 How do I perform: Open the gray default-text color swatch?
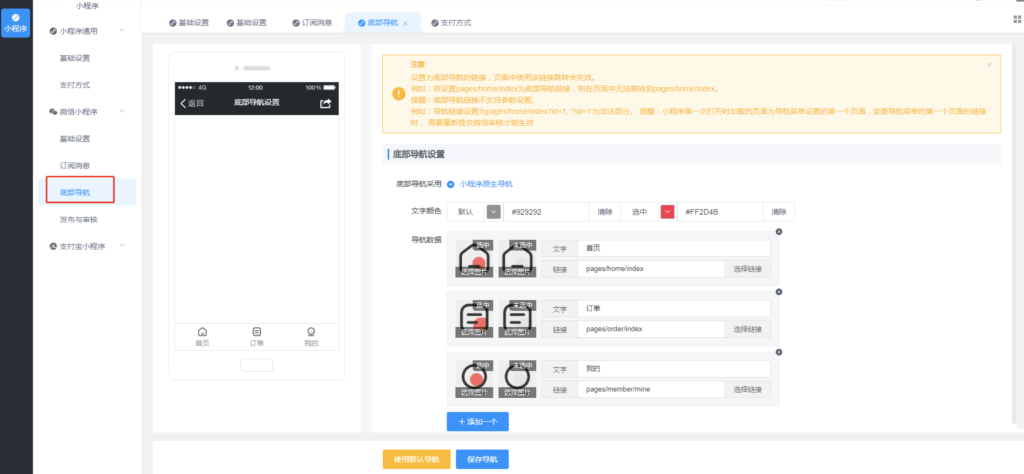tap(493, 212)
